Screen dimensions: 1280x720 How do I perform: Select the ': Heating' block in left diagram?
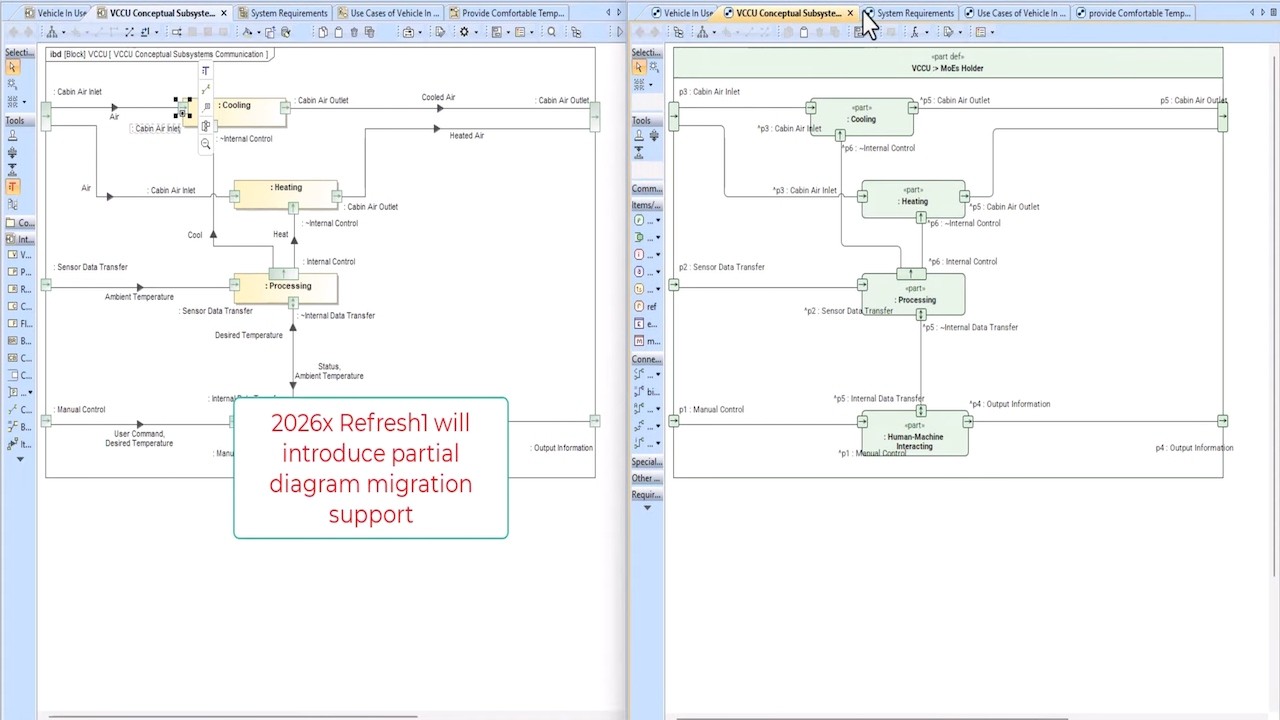[x=286, y=193]
